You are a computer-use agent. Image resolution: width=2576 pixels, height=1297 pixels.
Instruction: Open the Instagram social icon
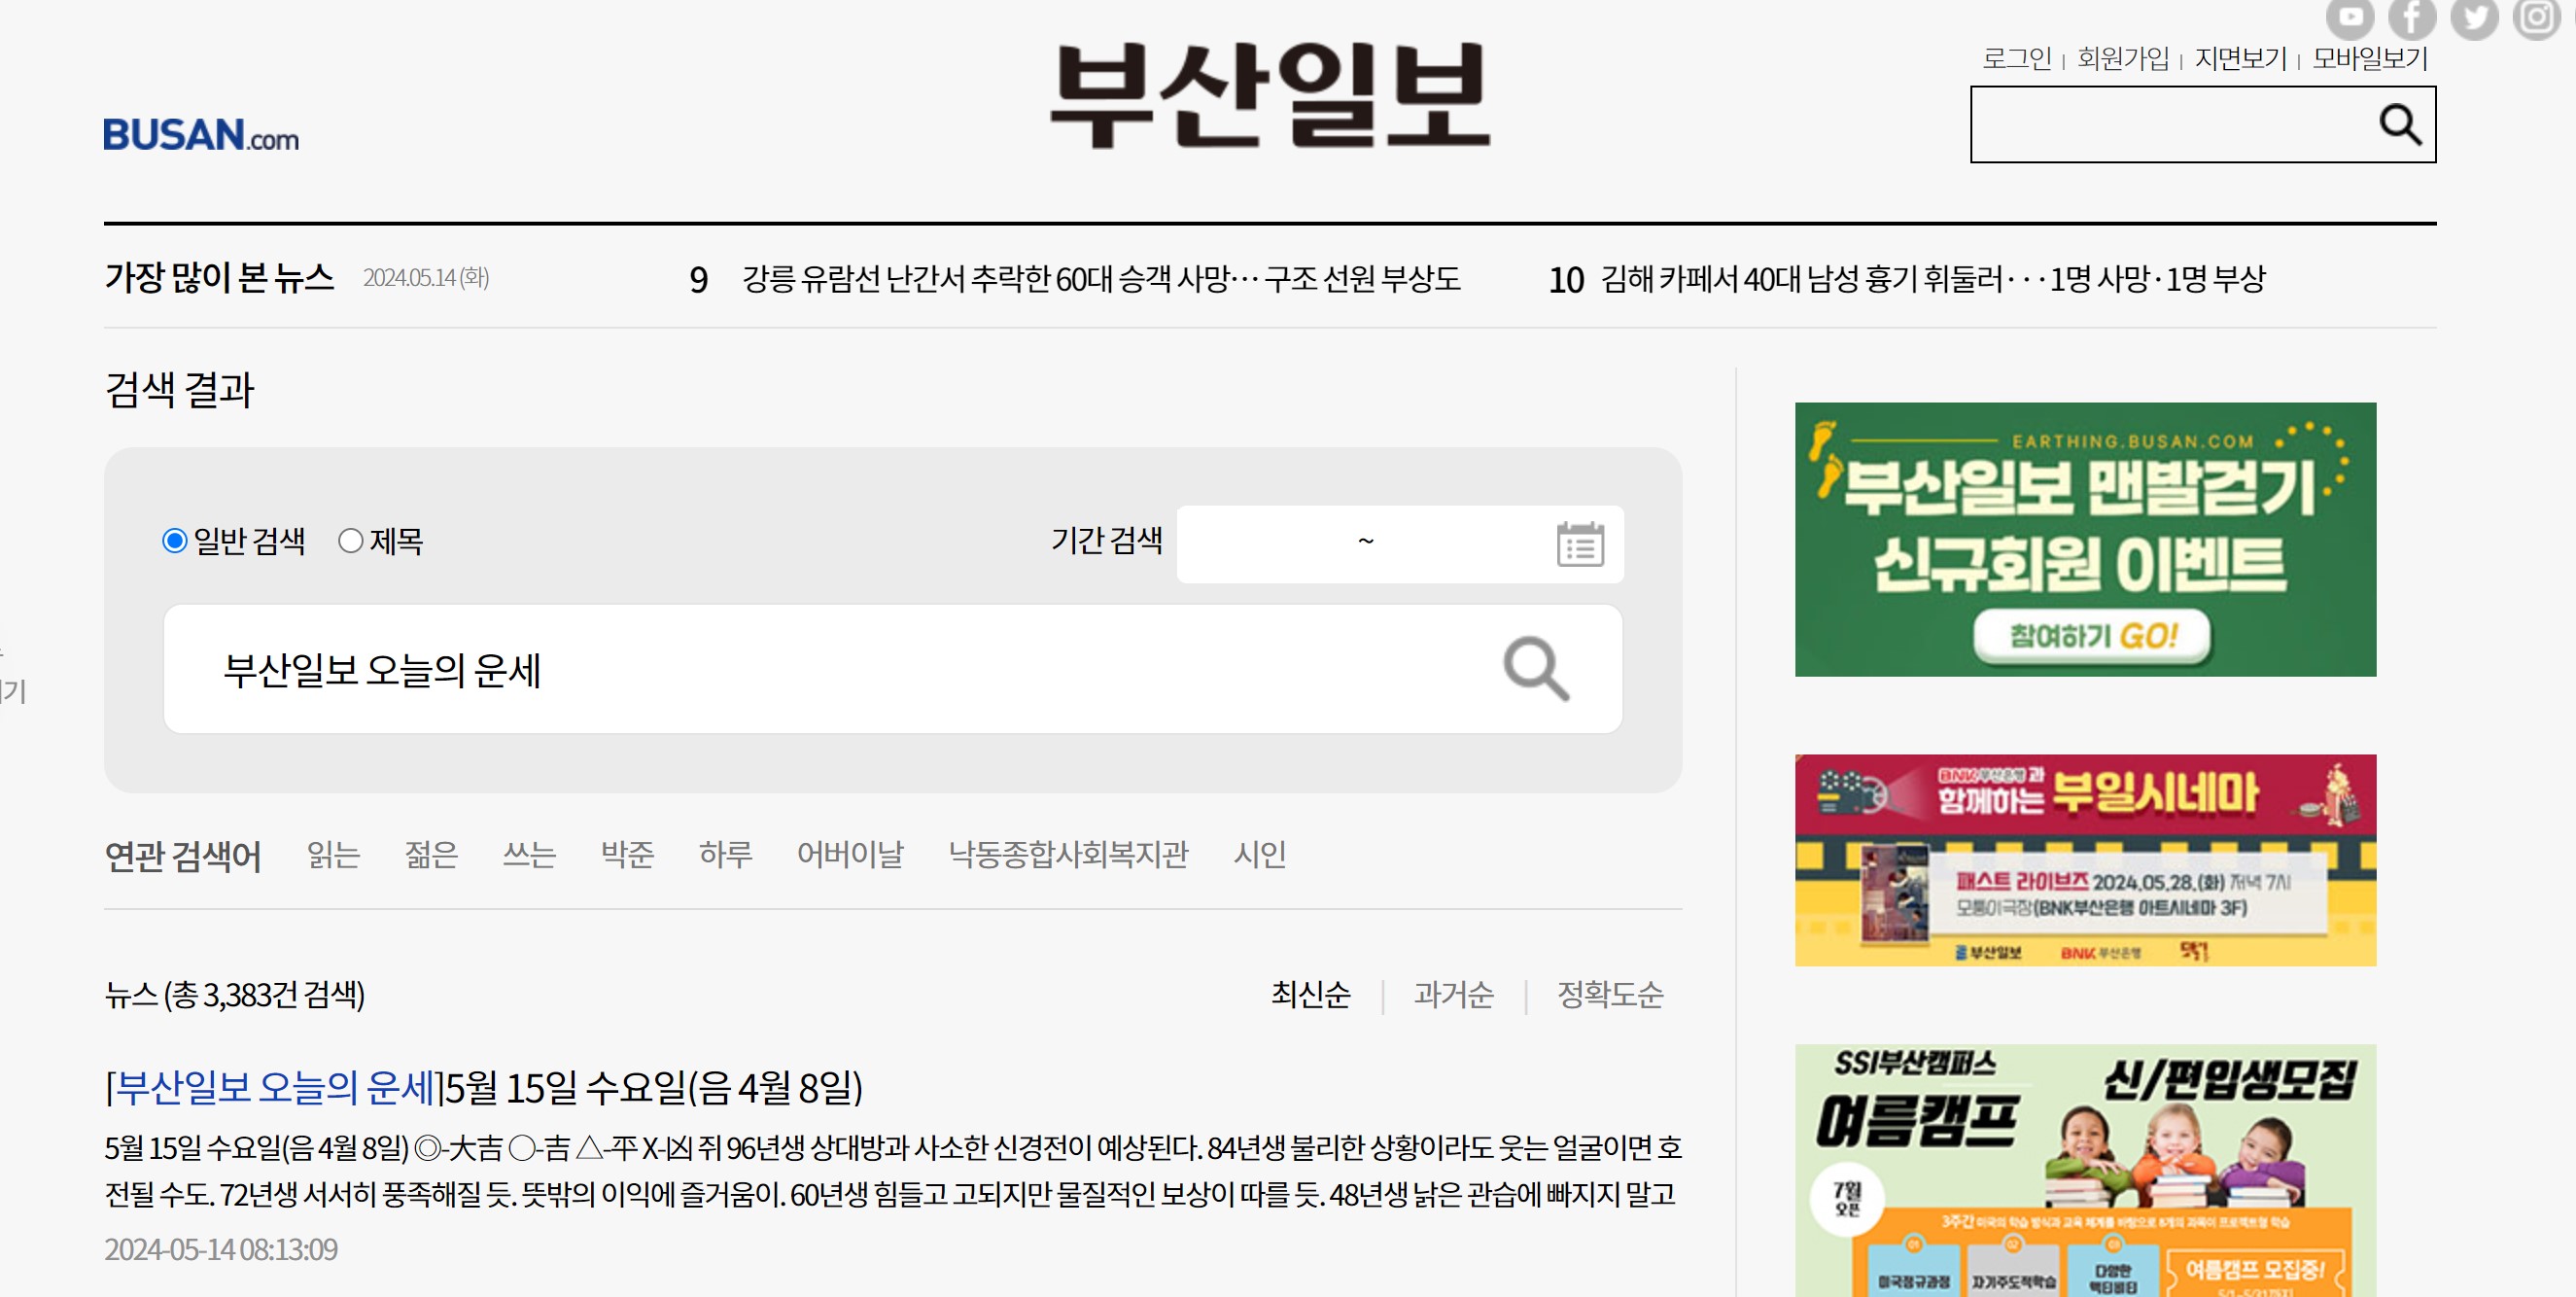coord(2537,16)
